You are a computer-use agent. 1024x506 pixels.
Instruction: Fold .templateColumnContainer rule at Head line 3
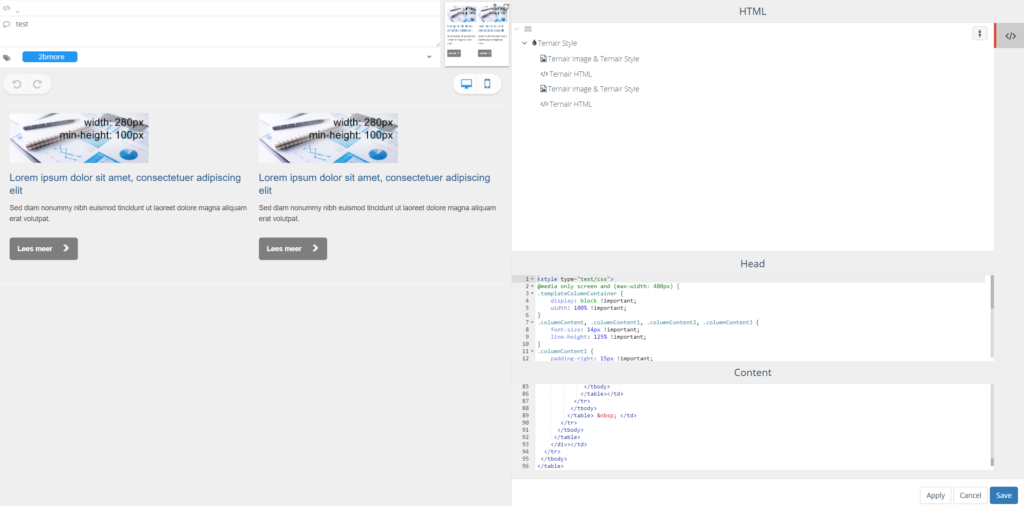pos(533,293)
